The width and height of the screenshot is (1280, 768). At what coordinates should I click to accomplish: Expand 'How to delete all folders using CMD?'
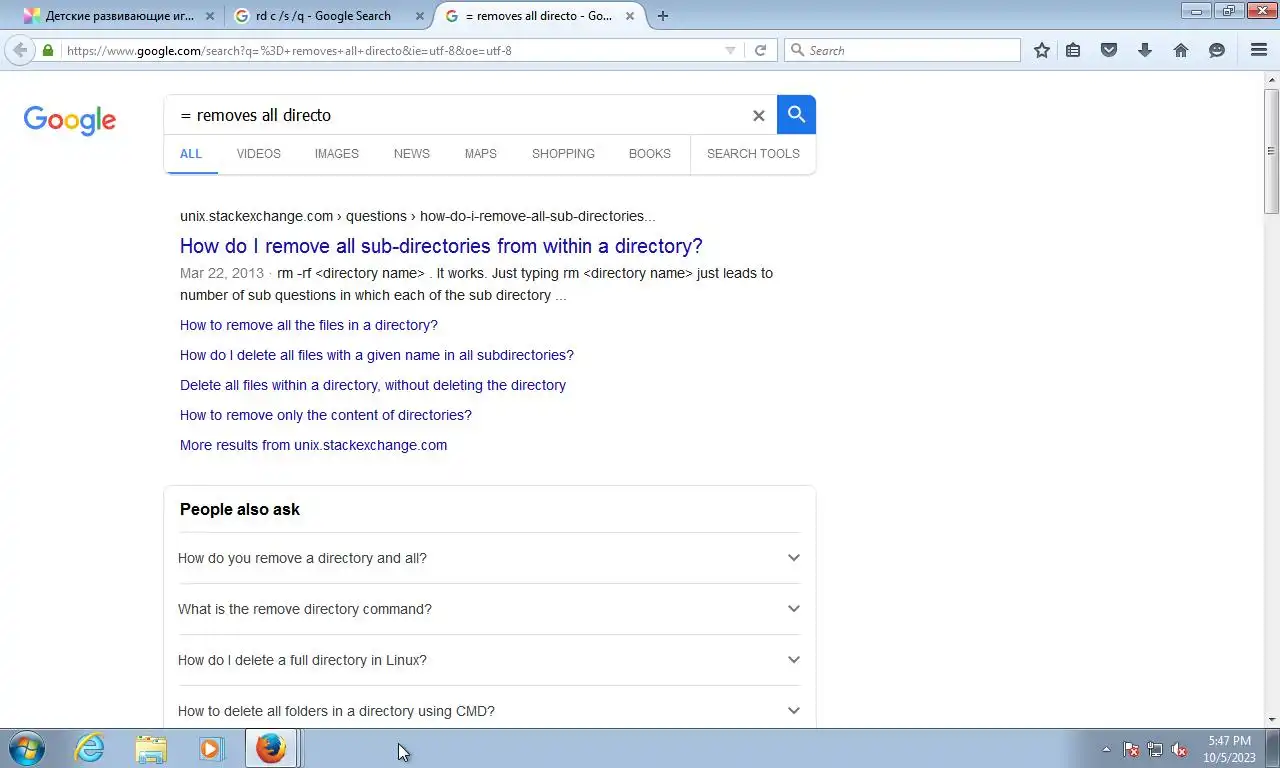(489, 711)
